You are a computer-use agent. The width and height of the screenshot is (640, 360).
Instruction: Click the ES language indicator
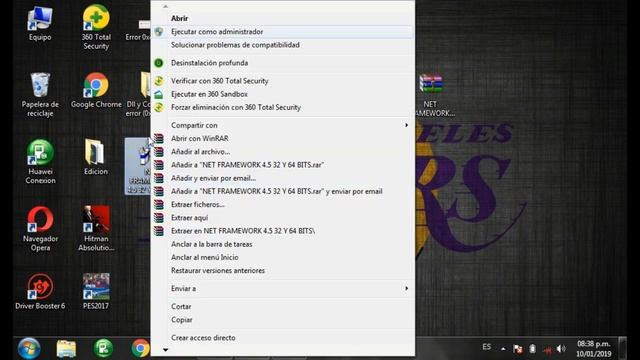click(x=487, y=347)
